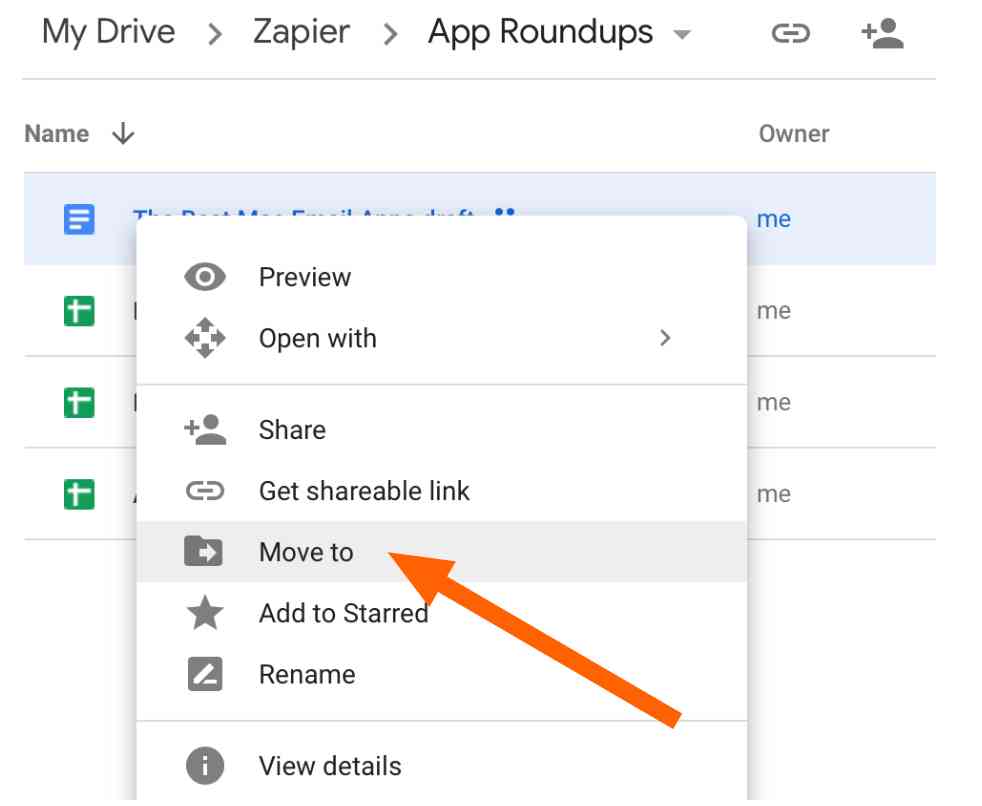The height and width of the screenshot is (806, 982).
Task: Choose Preview from context menu
Action: point(442,277)
